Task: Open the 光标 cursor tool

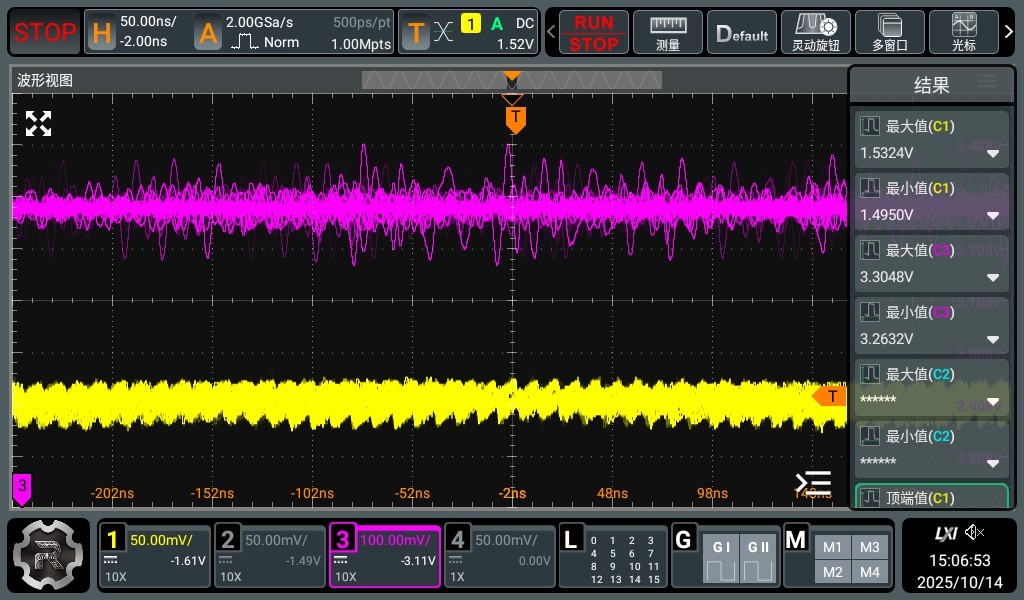Action: (965, 32)
